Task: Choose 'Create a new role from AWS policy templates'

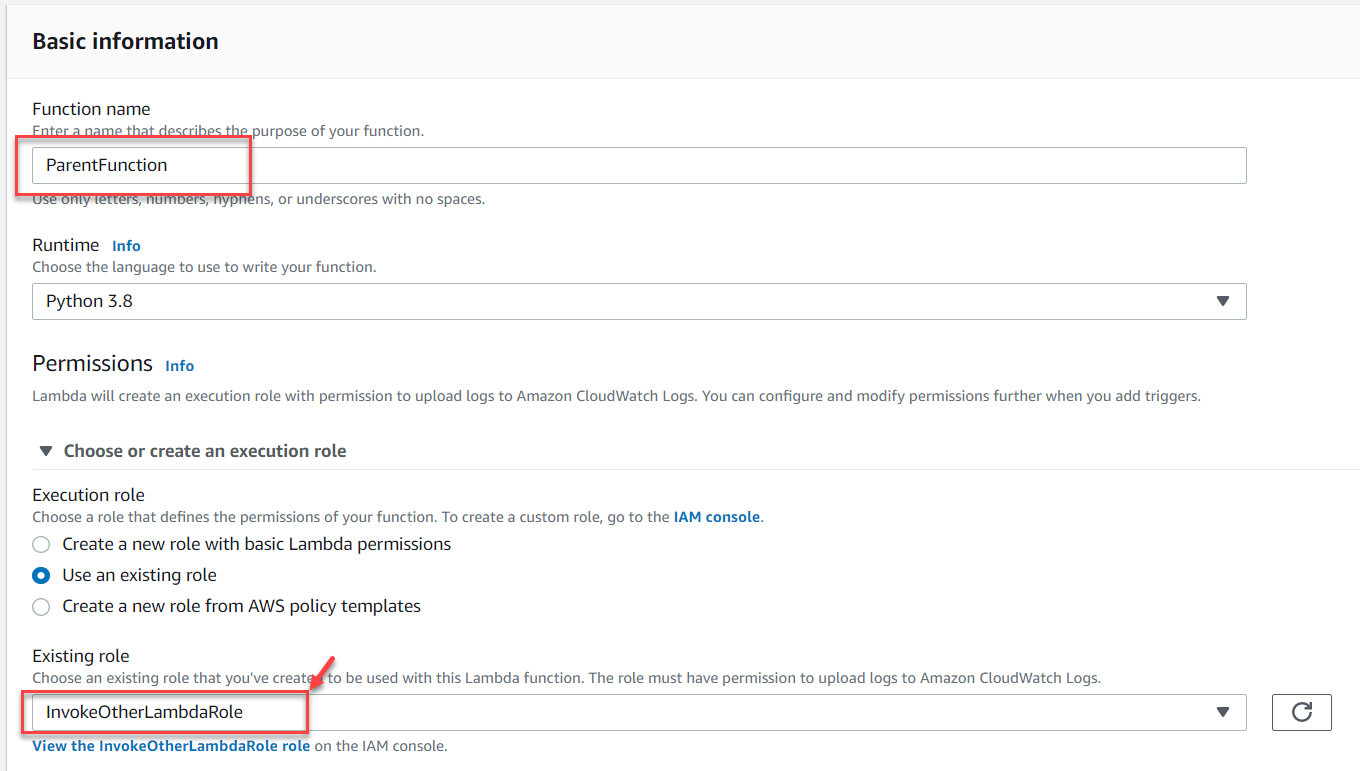Action: tap(41, 607)
